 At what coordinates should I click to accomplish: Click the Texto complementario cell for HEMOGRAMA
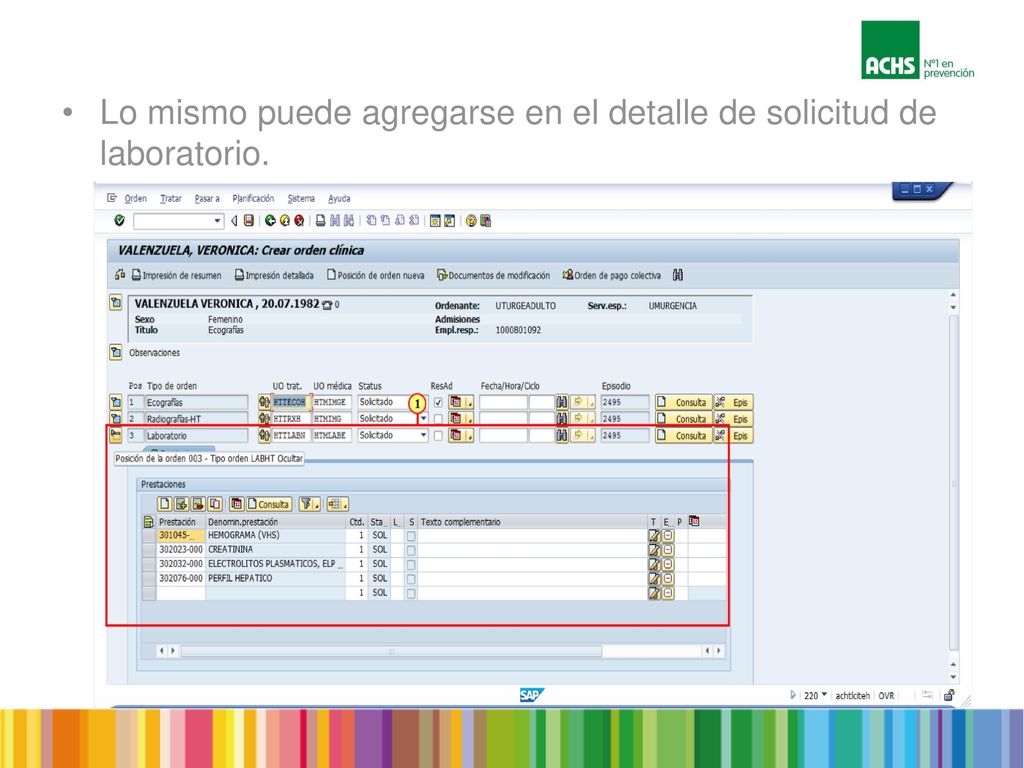[532, 536]
